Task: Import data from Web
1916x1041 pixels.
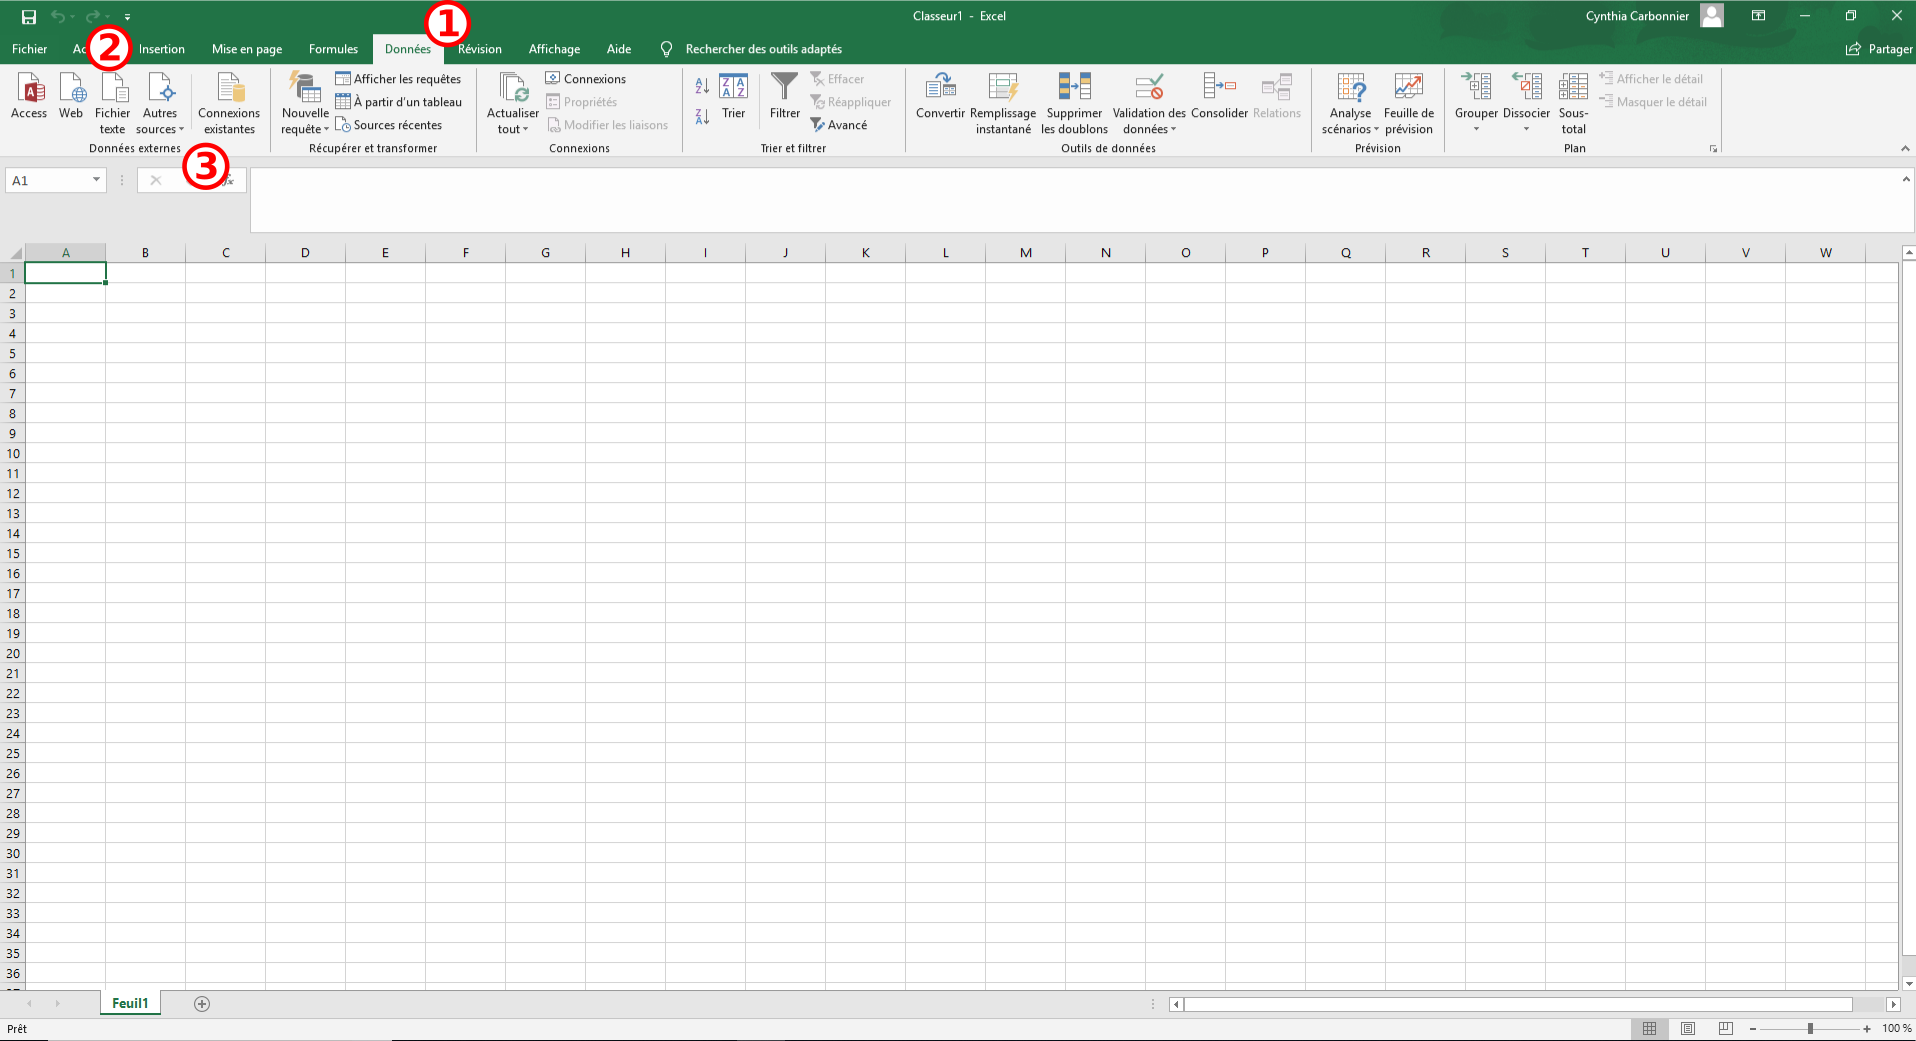Action: pos(71,96)
